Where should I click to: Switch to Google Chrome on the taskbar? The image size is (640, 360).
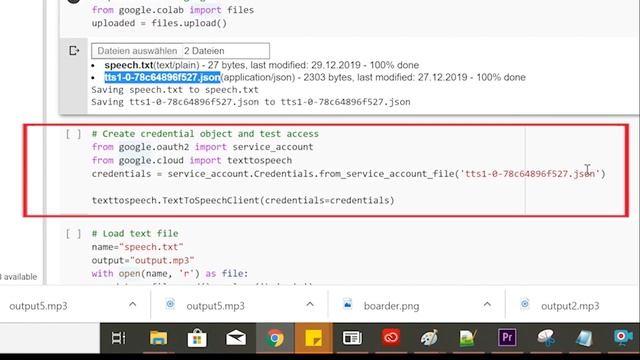[275, 338]
